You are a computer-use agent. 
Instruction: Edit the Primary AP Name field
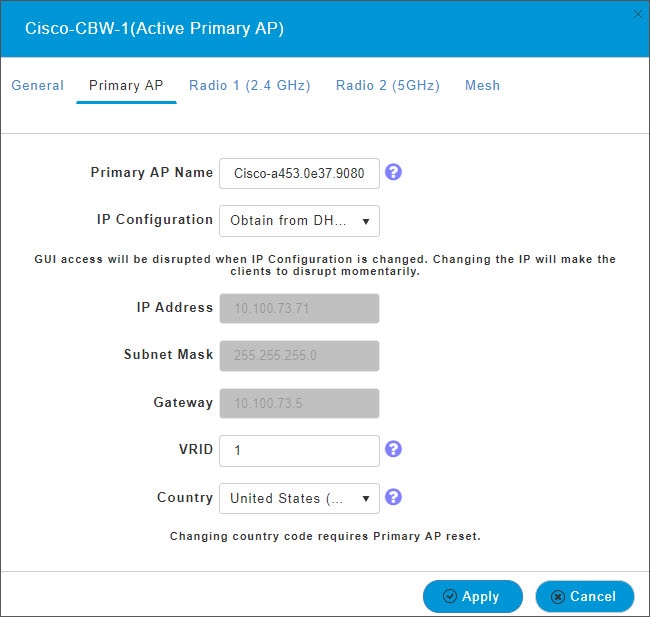pos(299,173)
